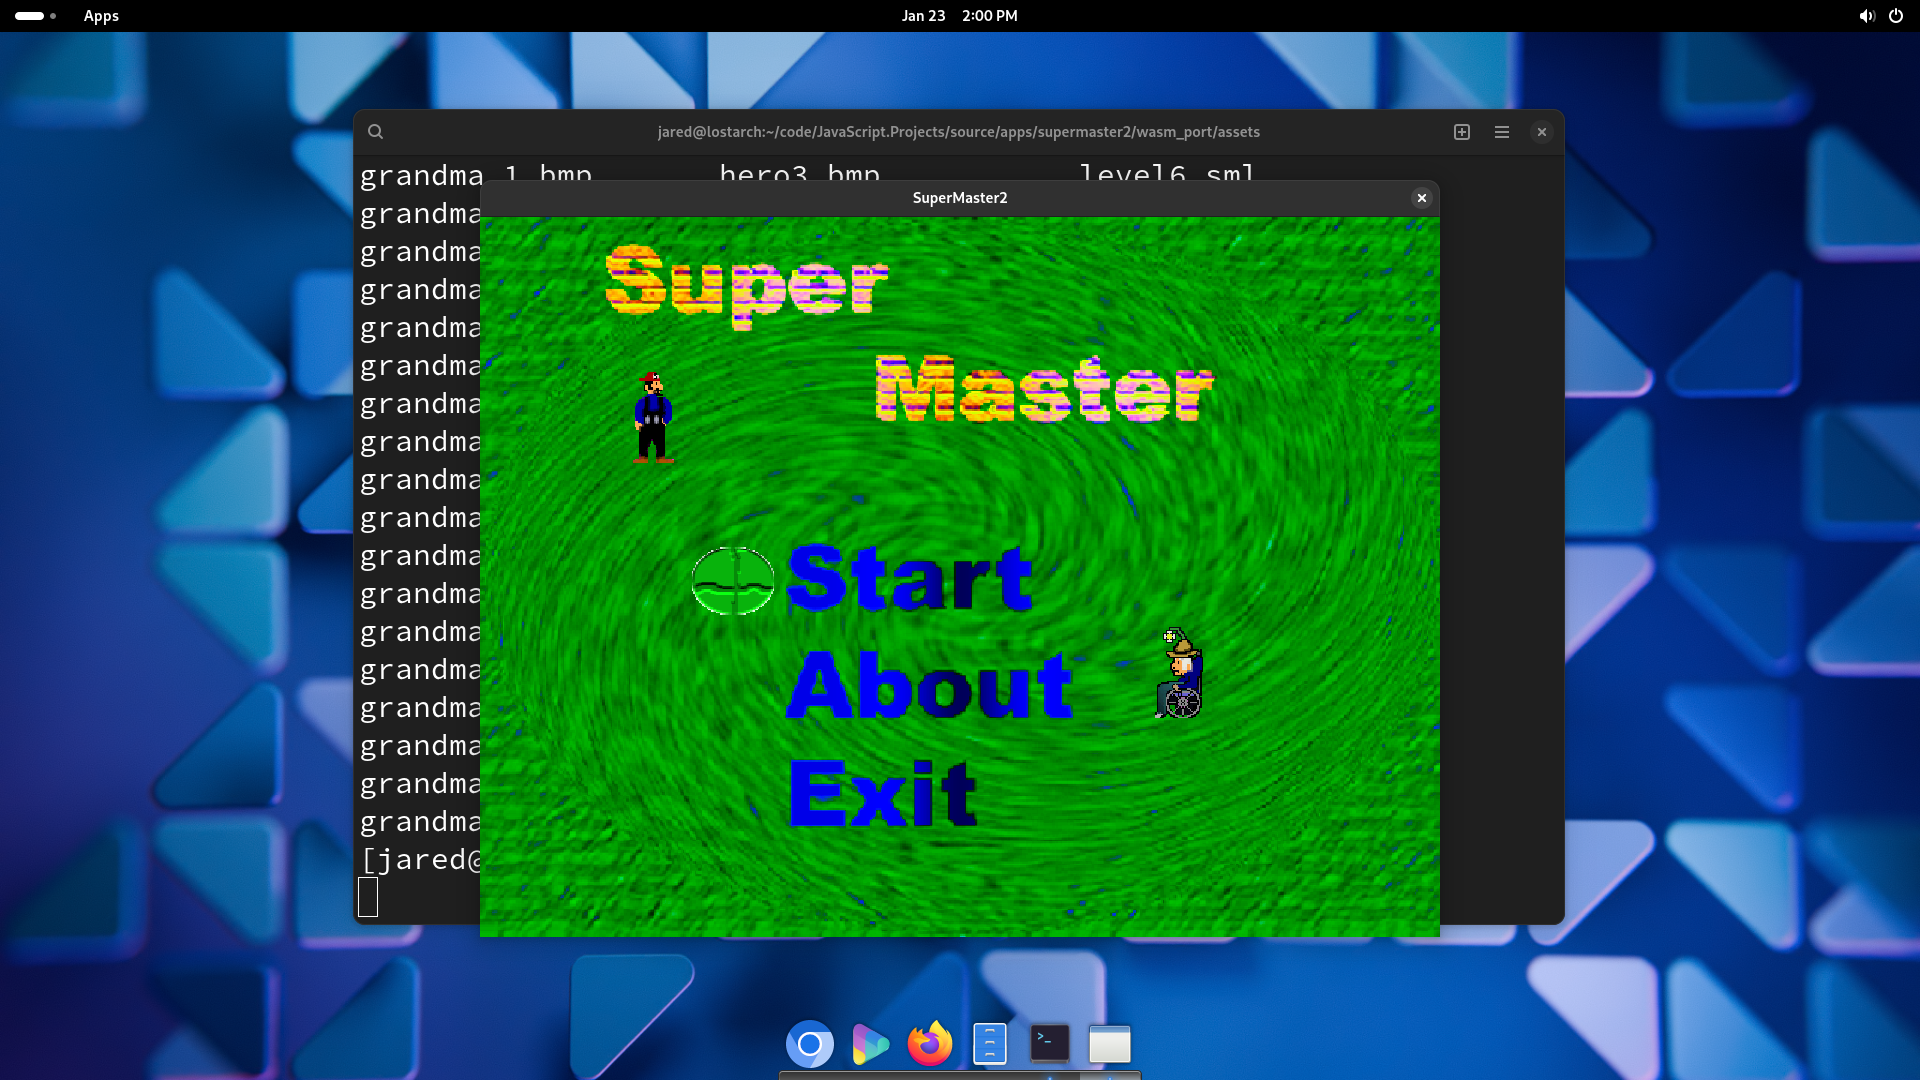The image size is (1920, 1080).
Task: Click the red-capped hero sprite
Action: pos(653,417)
